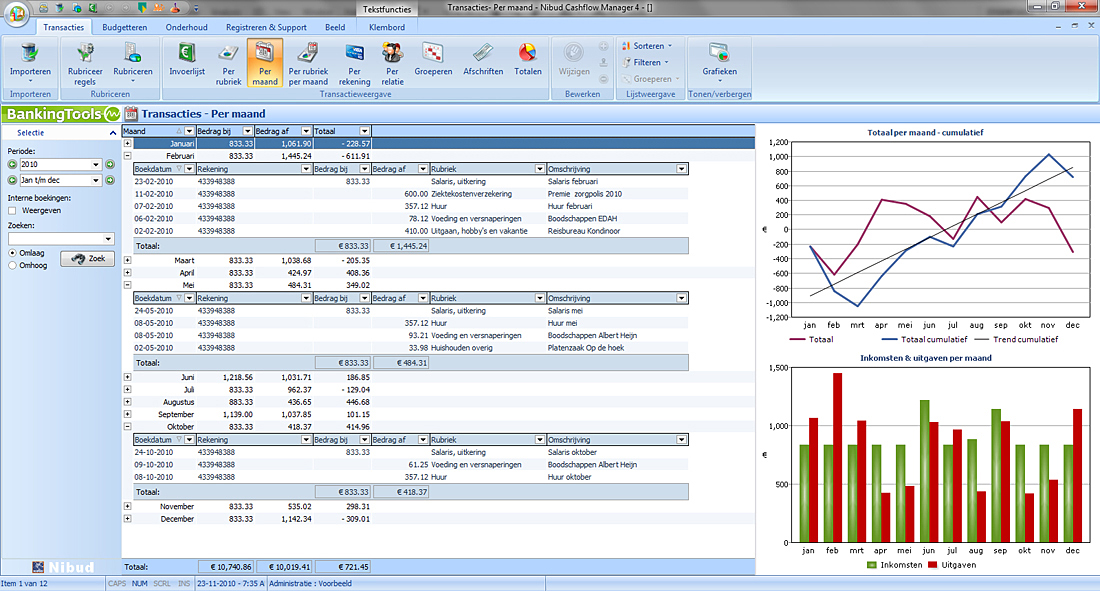The width and height of the screenshot is (1100, 591).
Task: Open the Onderhoud tab
Action: click(187, 27)
